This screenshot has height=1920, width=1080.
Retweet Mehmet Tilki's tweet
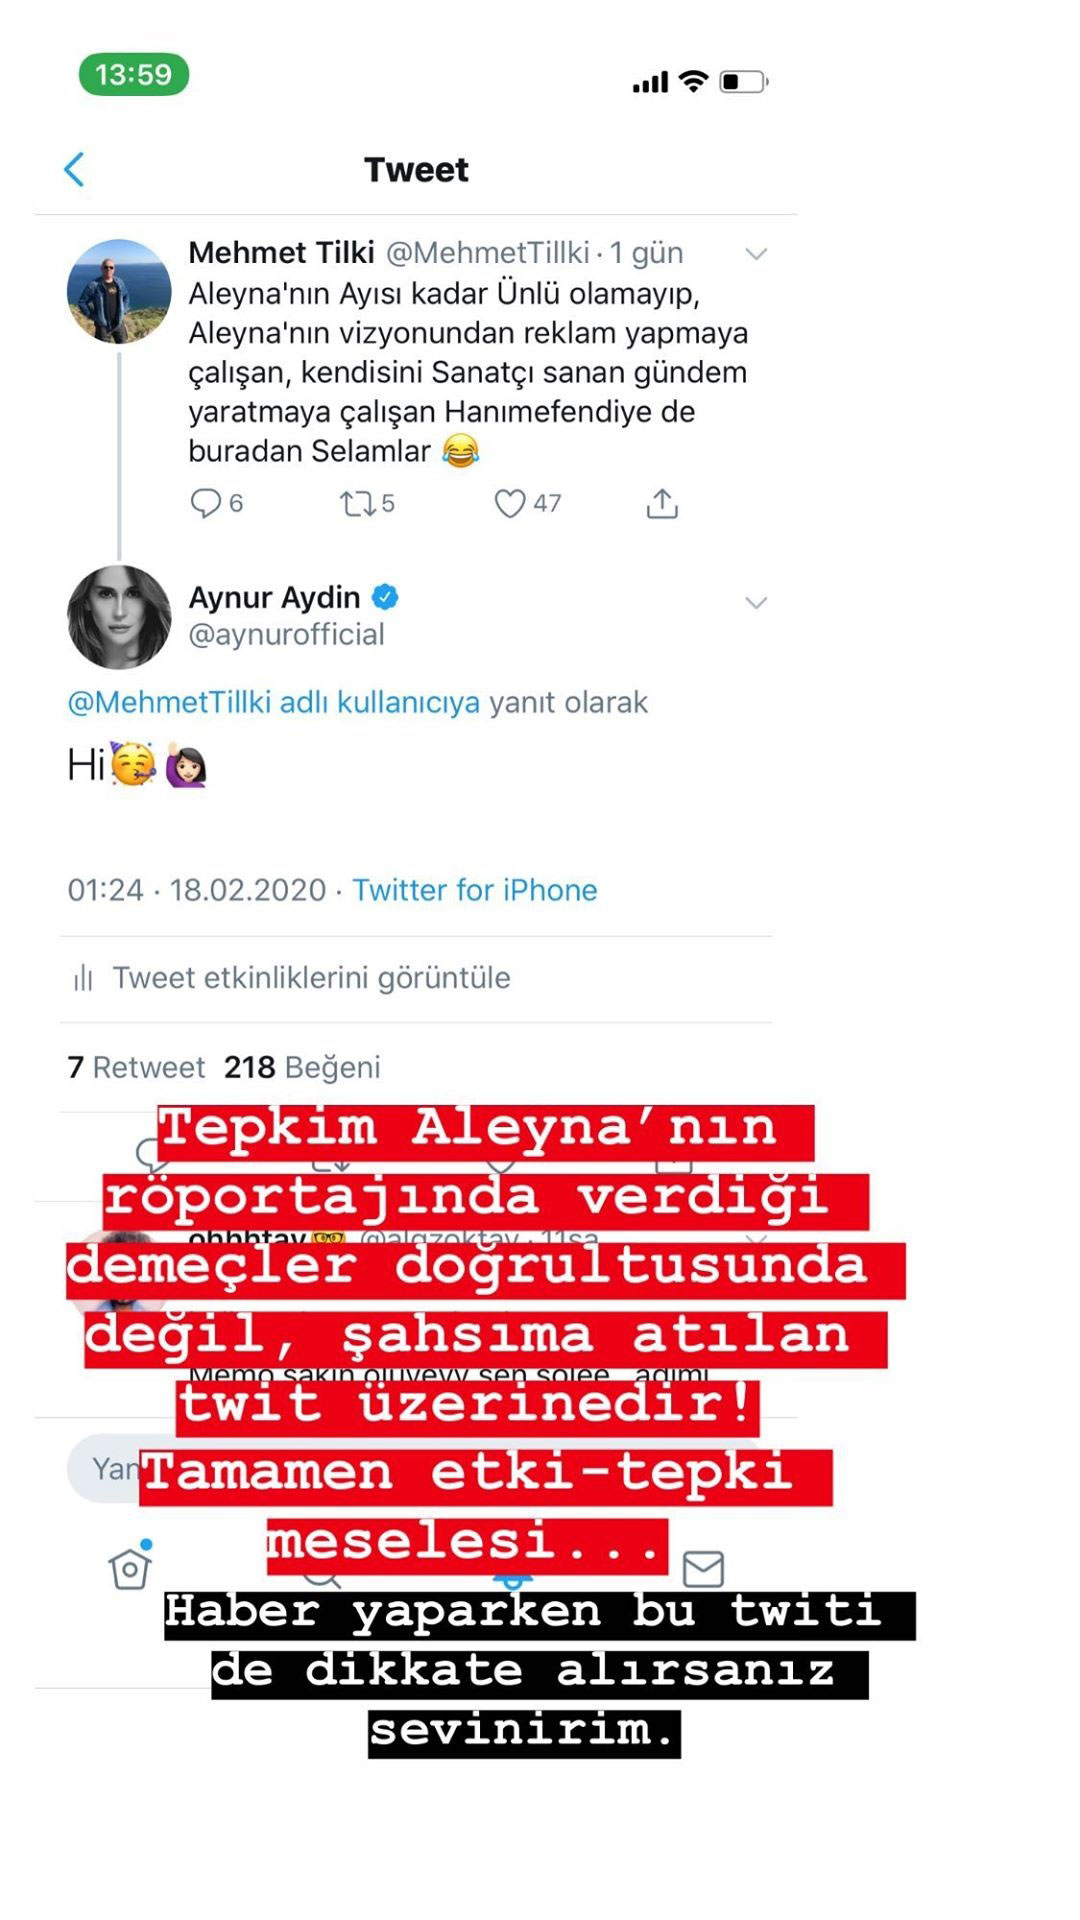[367, 503]
